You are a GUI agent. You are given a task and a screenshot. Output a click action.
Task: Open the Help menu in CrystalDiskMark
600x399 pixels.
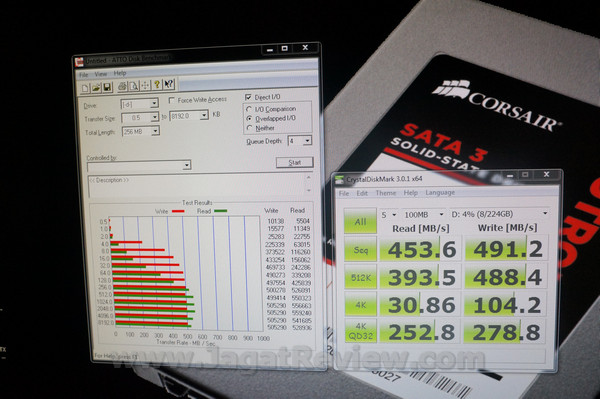click(x=411, y=192)
